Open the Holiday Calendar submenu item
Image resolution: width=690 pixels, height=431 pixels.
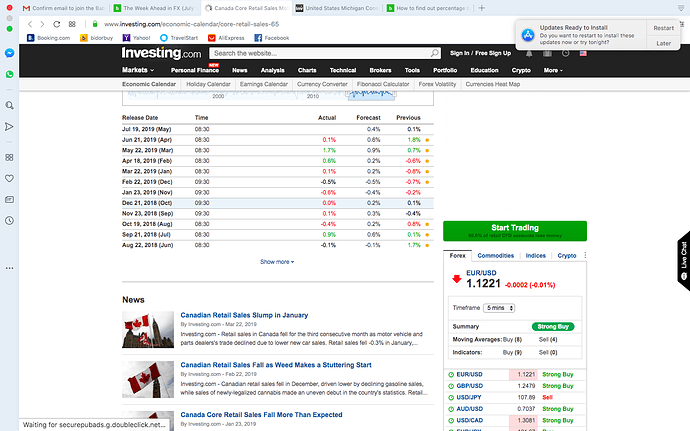coord(208,84)
